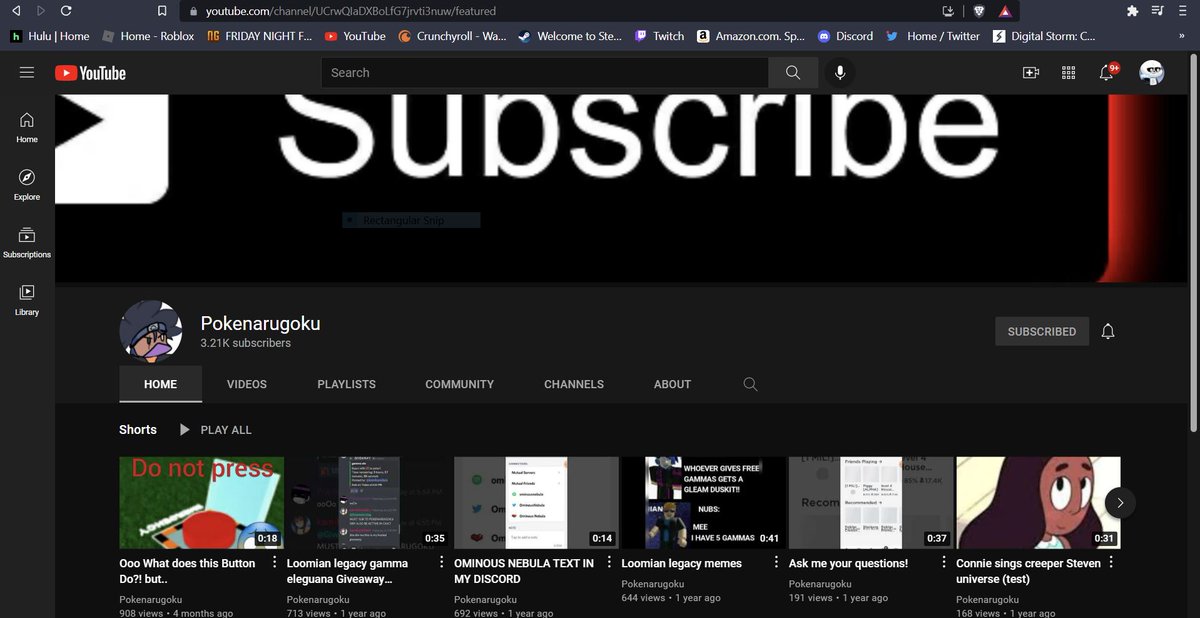
Task: Open the Home - Roblox bookmark
Action: pyautogui.click(x=148, y=36)
